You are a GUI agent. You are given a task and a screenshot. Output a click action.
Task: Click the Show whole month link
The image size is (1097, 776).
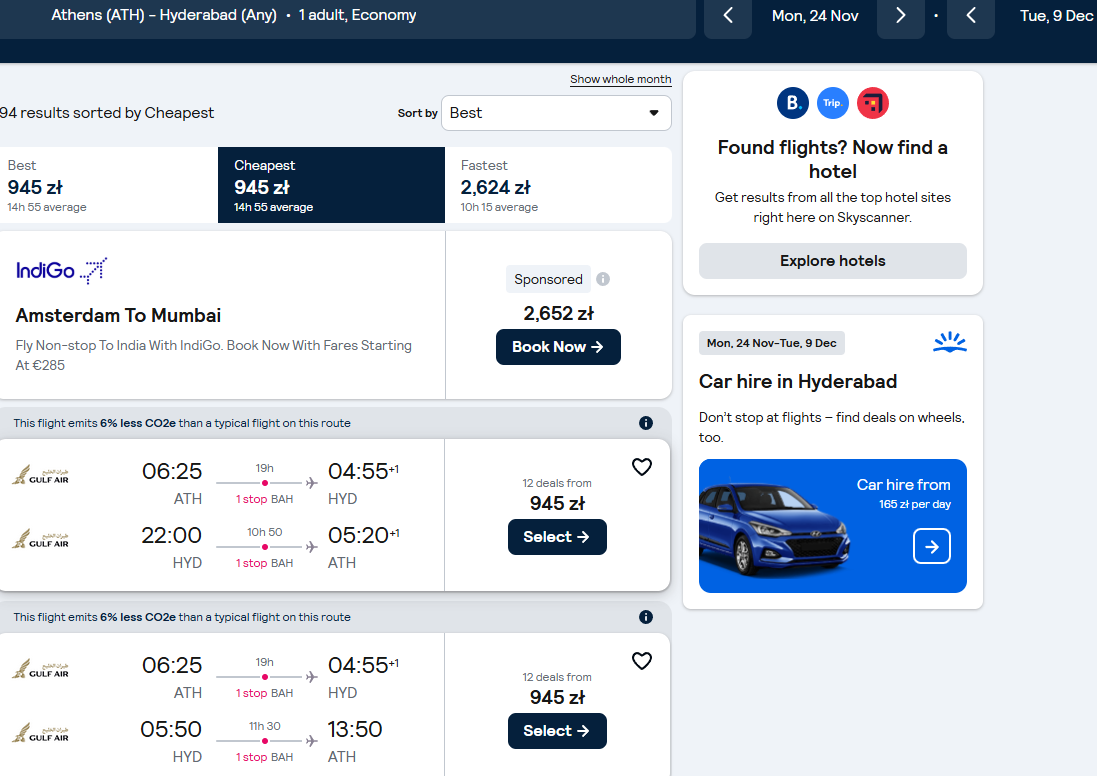(x=621, y=79)
